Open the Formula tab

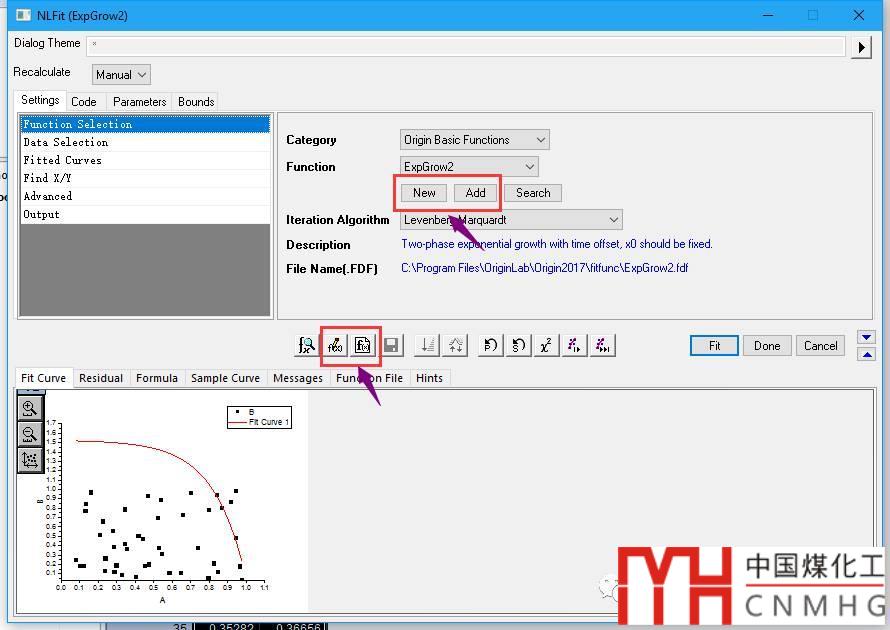[157, 378]
